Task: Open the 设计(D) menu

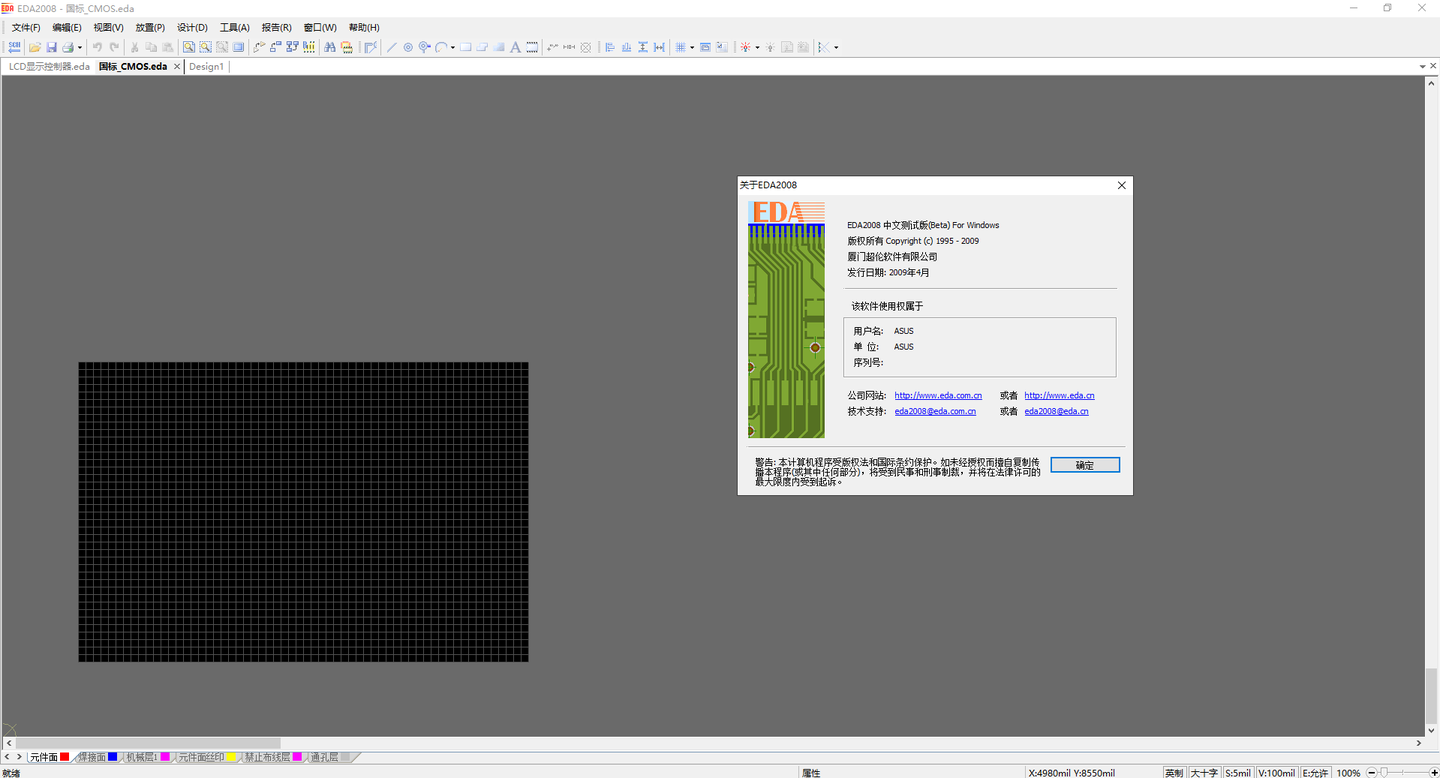Action: click(x=193, y=27)
